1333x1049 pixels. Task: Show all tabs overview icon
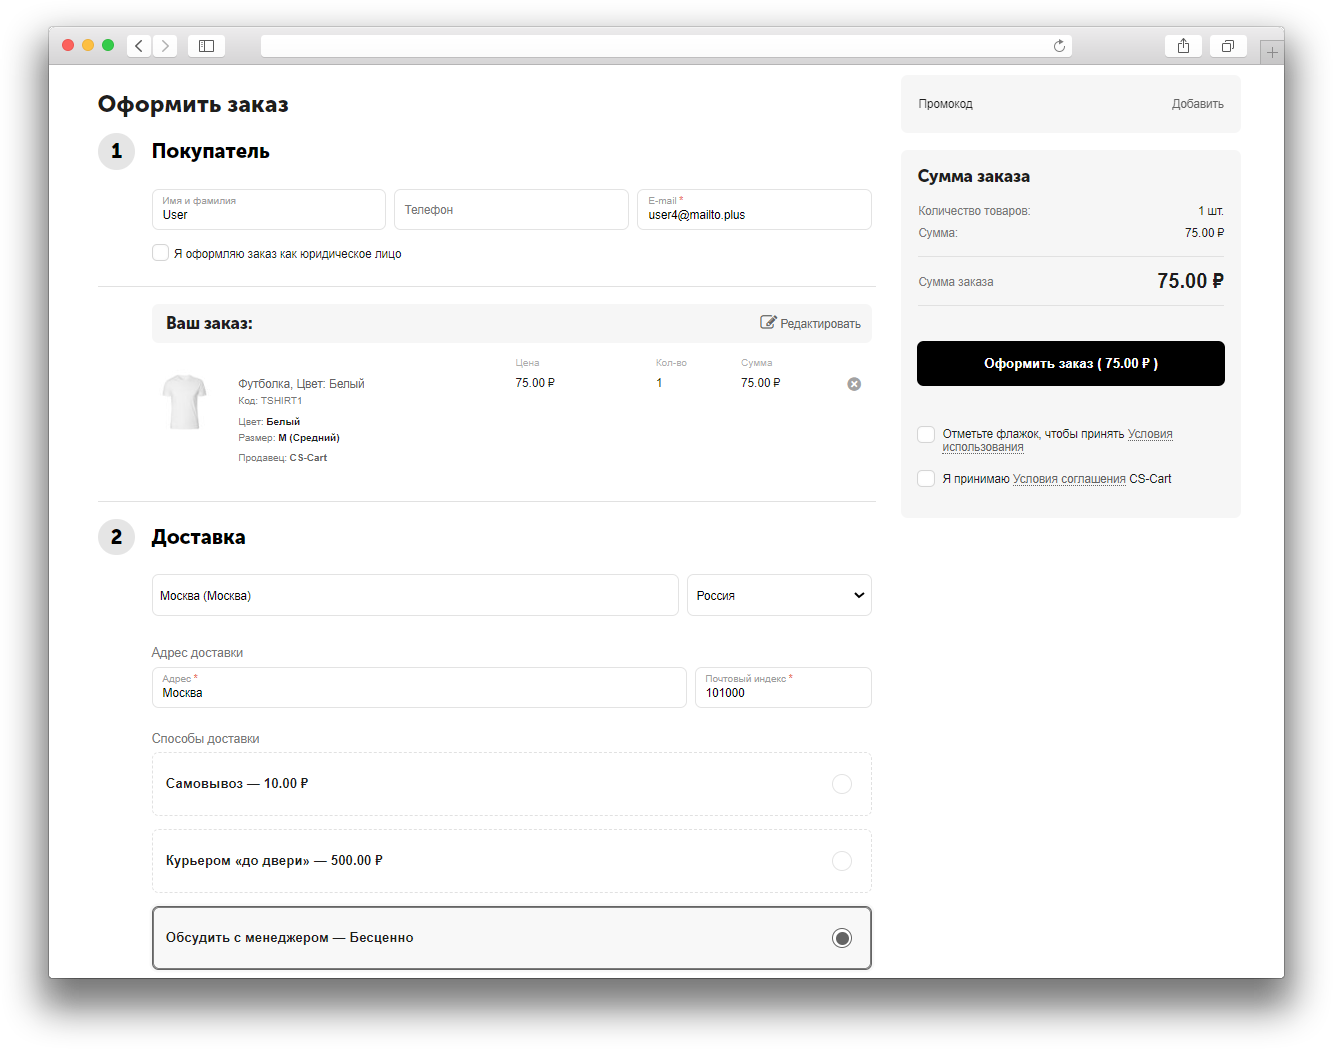[1227, 46]
